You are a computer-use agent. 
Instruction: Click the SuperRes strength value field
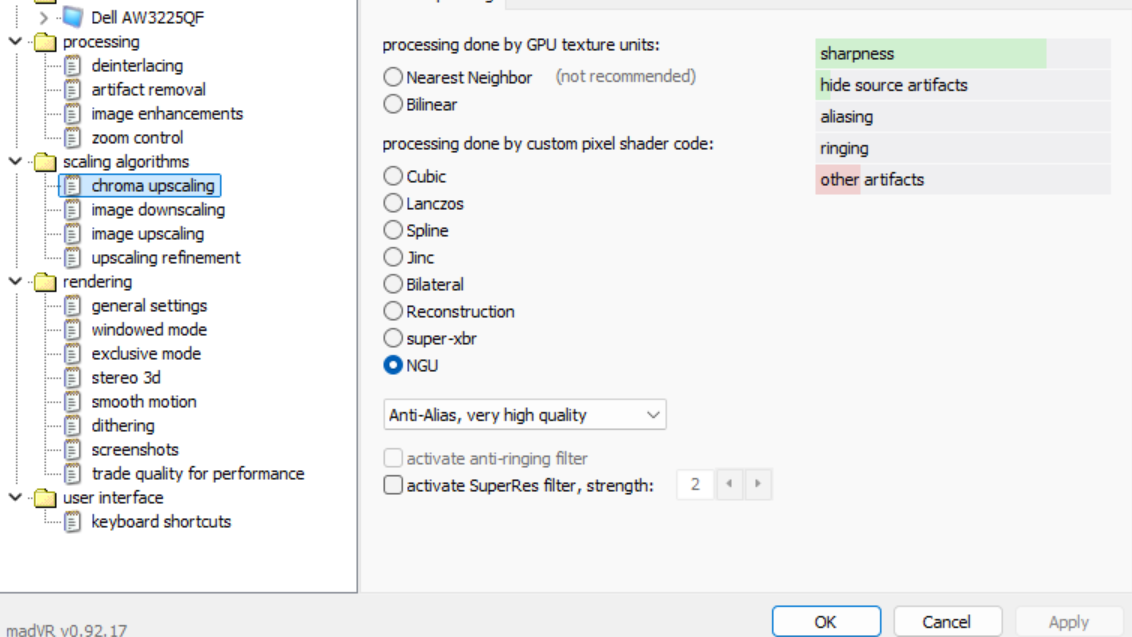(695, 484)
